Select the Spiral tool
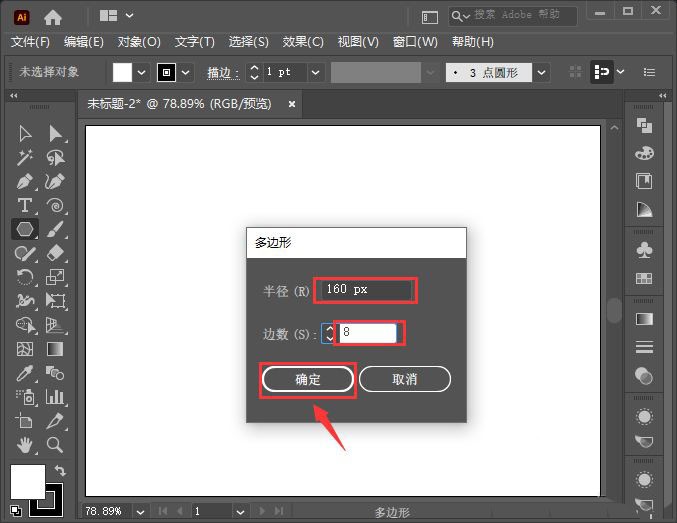677x523 pixels. point(55,206)
